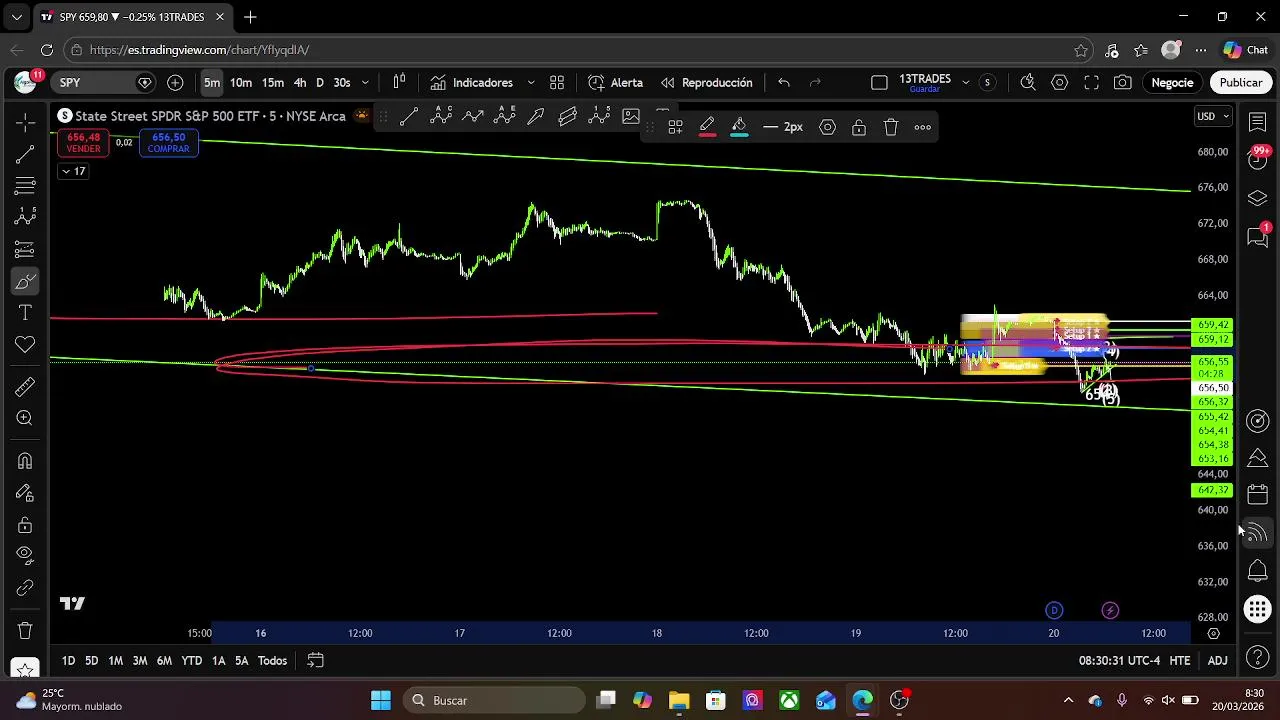Switch to the 15m timeframe
This screenshot has height=720, width=1280.
[273, 83]
